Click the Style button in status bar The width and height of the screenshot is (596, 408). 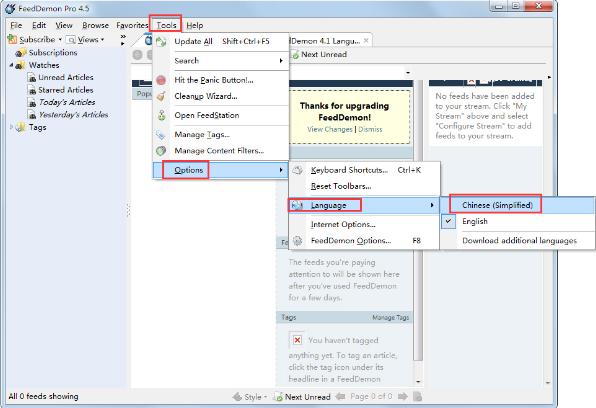click(250, 397)
